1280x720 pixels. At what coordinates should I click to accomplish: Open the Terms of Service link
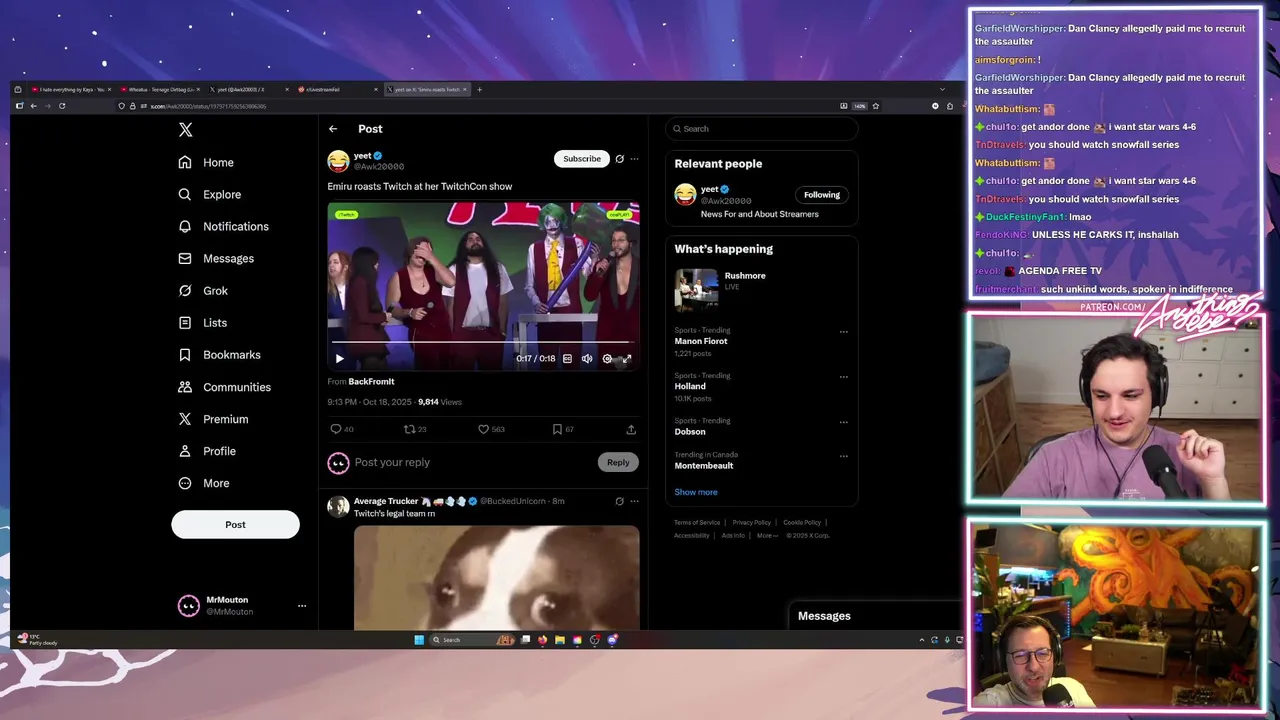pyautogui.click(x=697, y=522)
